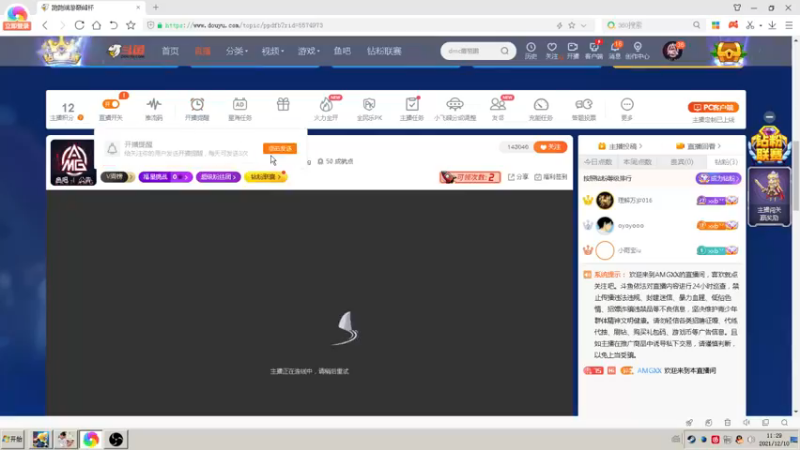Viewport: 800px width, 450px height.
Task: Click the follower count 142046
Action: [x=518, y=147]
